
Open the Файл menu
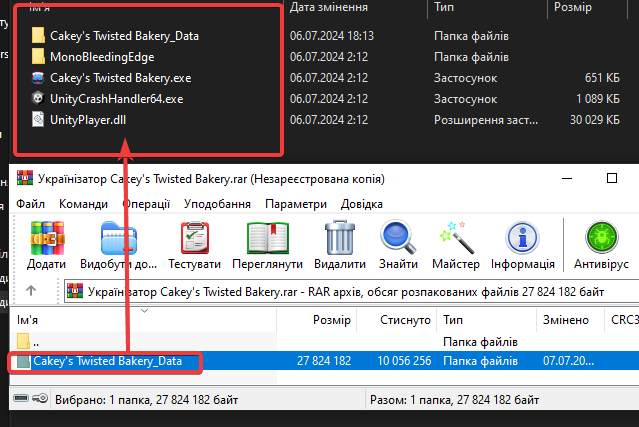[31, 204]
